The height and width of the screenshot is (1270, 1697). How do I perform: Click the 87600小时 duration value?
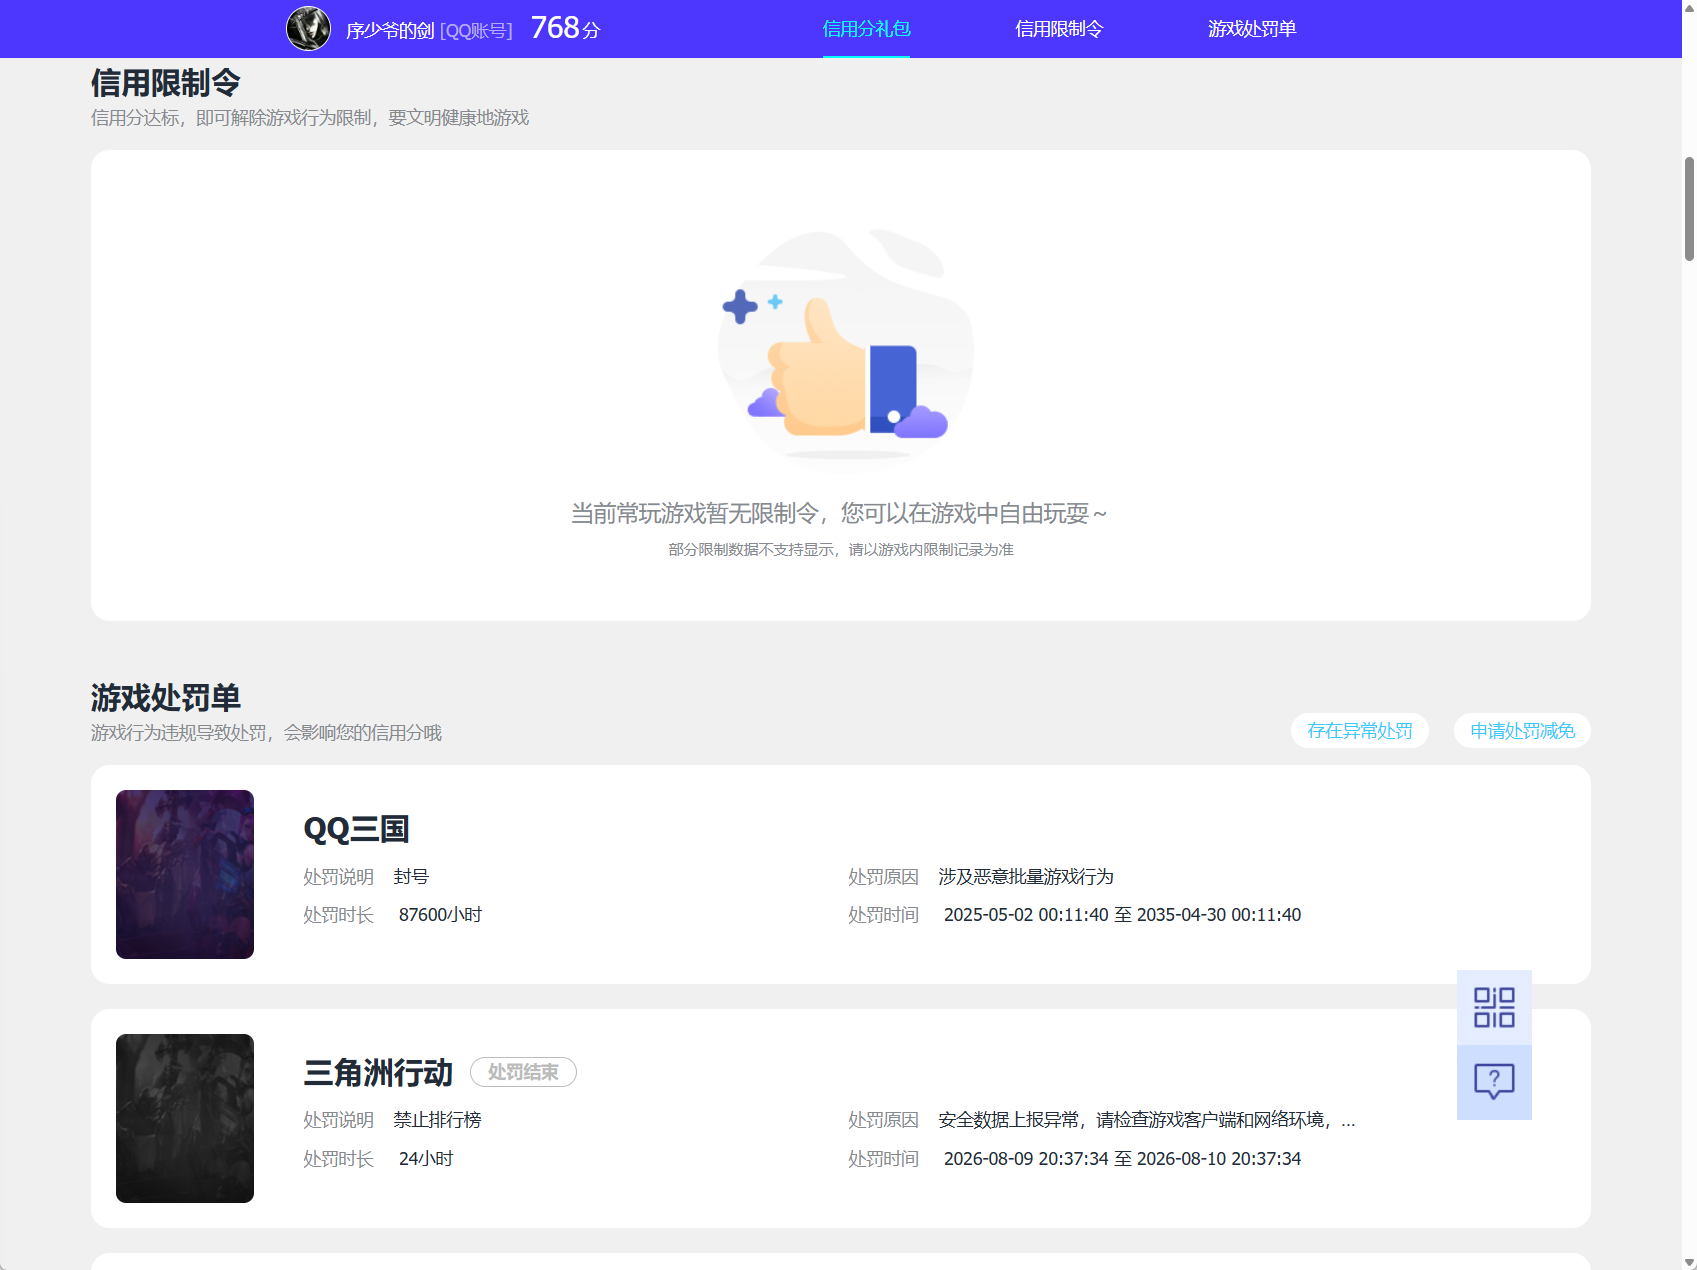440,915
